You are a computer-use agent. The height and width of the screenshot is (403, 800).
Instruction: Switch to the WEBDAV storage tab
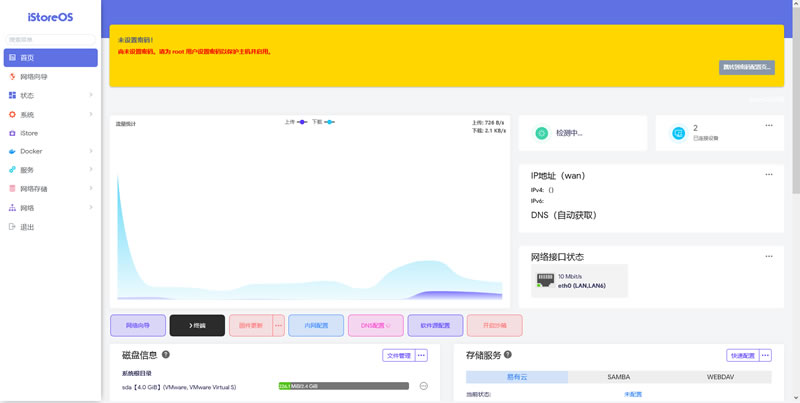point(720,377)
